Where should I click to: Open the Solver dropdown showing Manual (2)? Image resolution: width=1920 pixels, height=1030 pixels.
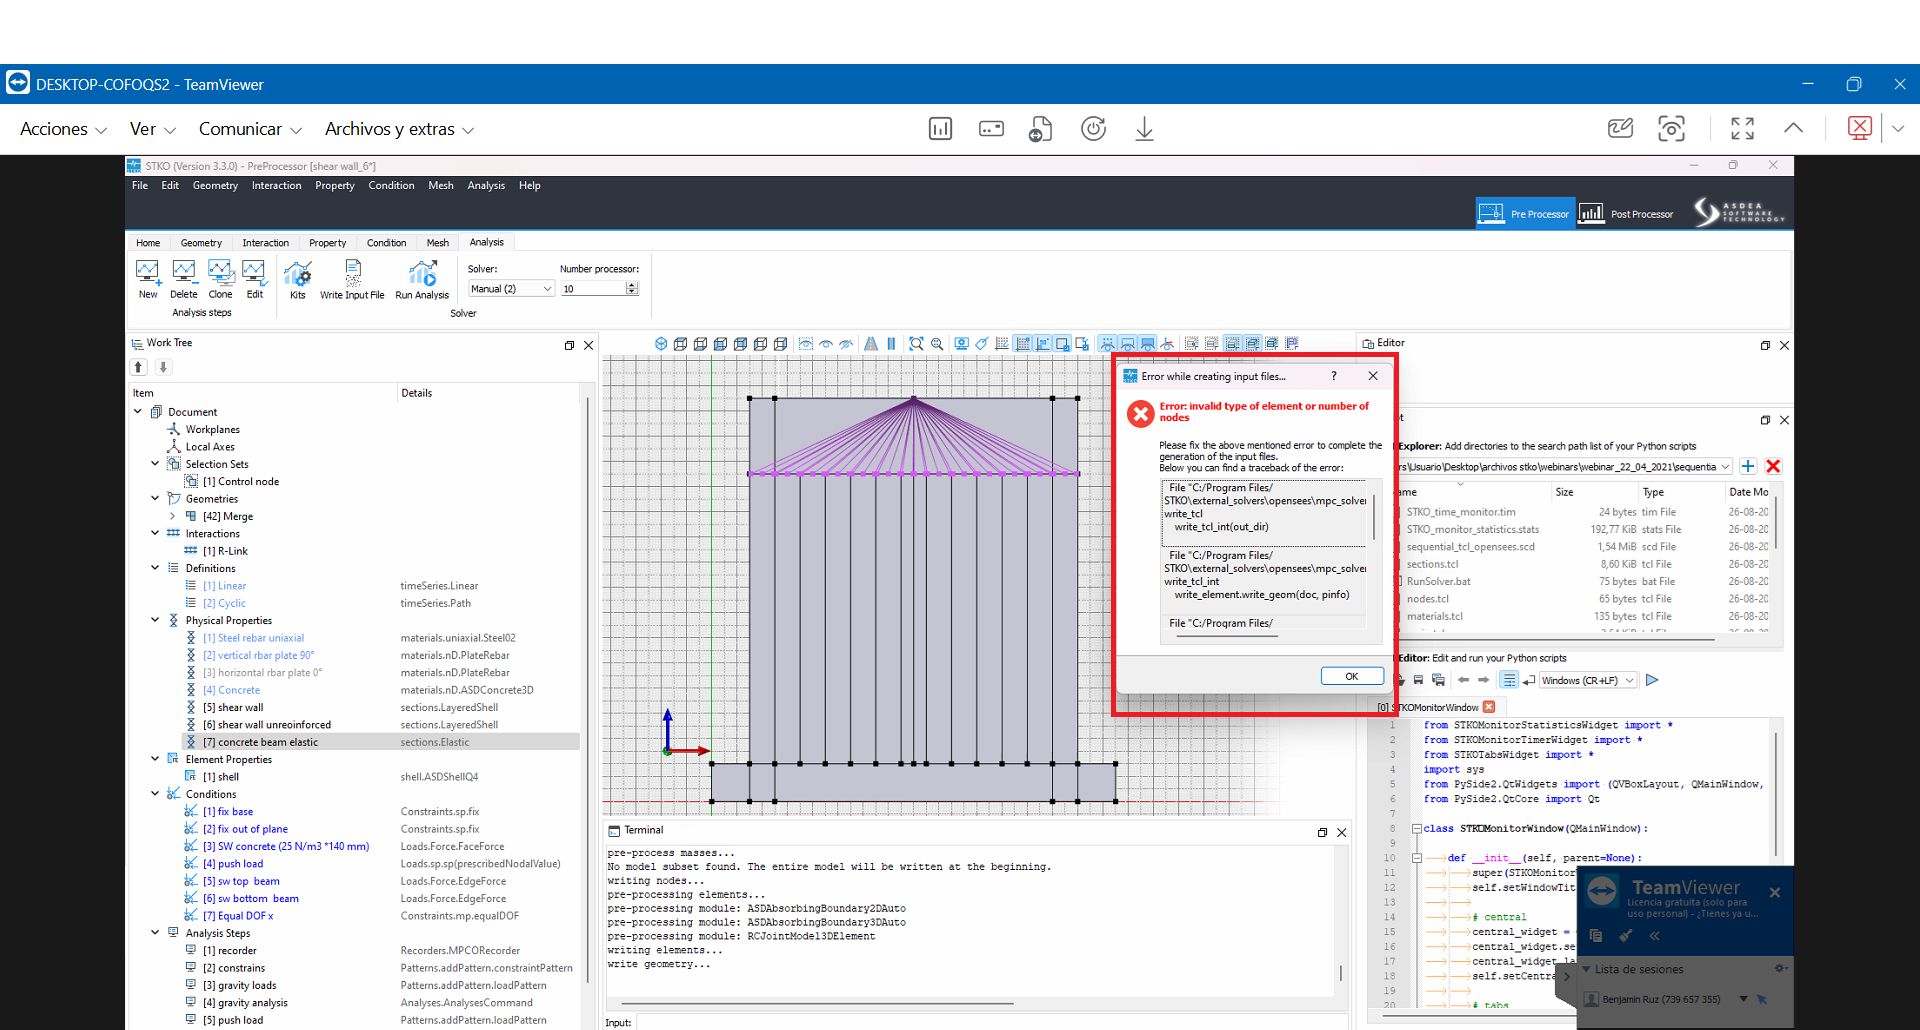pyautogui.click(x=511, y=289)
